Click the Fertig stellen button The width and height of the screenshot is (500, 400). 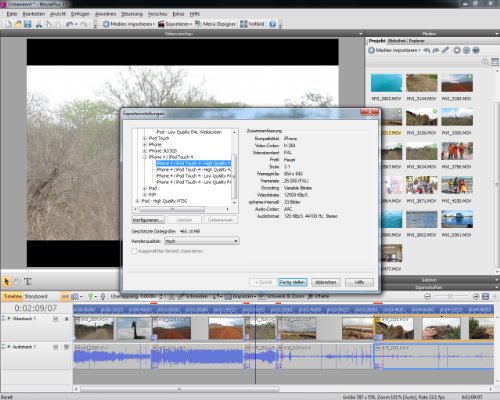[x=292, y=282]
